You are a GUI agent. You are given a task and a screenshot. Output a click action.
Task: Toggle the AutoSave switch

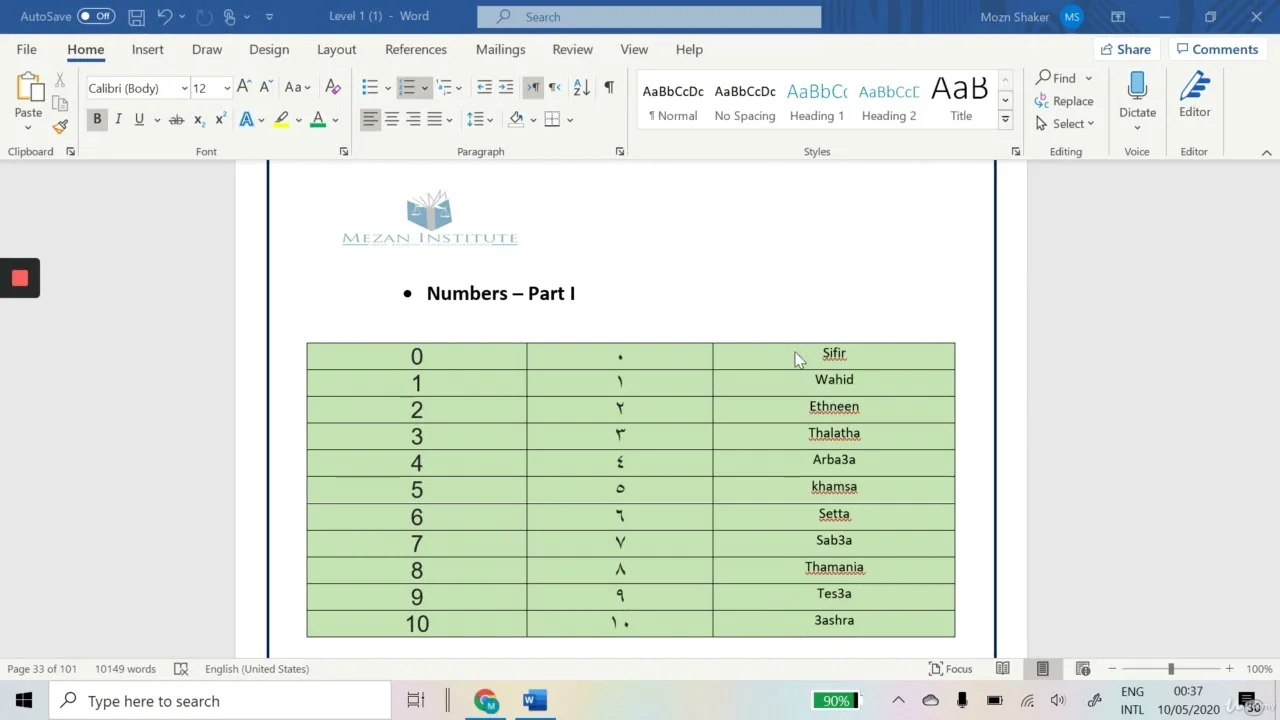tap(96, 17)
